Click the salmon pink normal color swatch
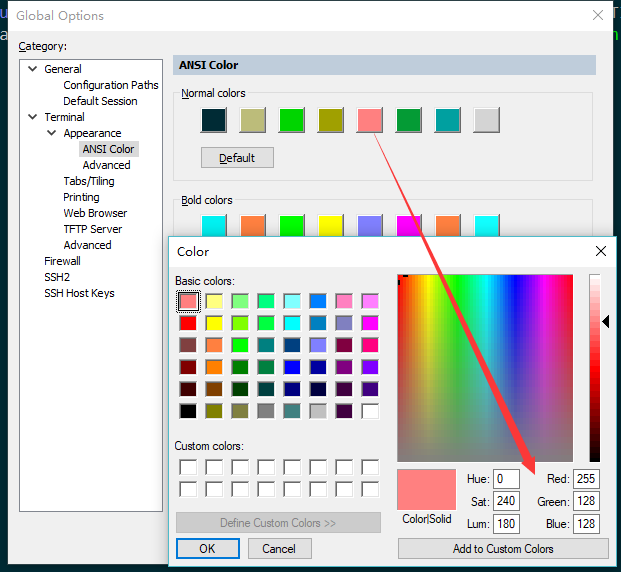This screenshot has height=572, width=621. click(370, 120)
